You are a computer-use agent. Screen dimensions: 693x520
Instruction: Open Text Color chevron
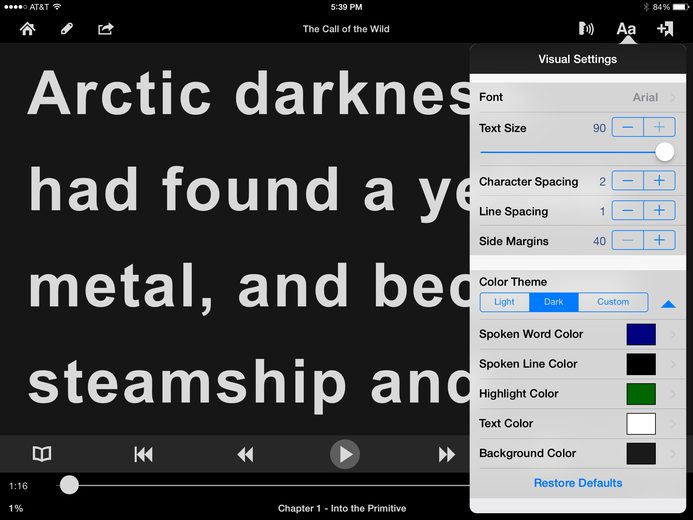tap(673, 424)
